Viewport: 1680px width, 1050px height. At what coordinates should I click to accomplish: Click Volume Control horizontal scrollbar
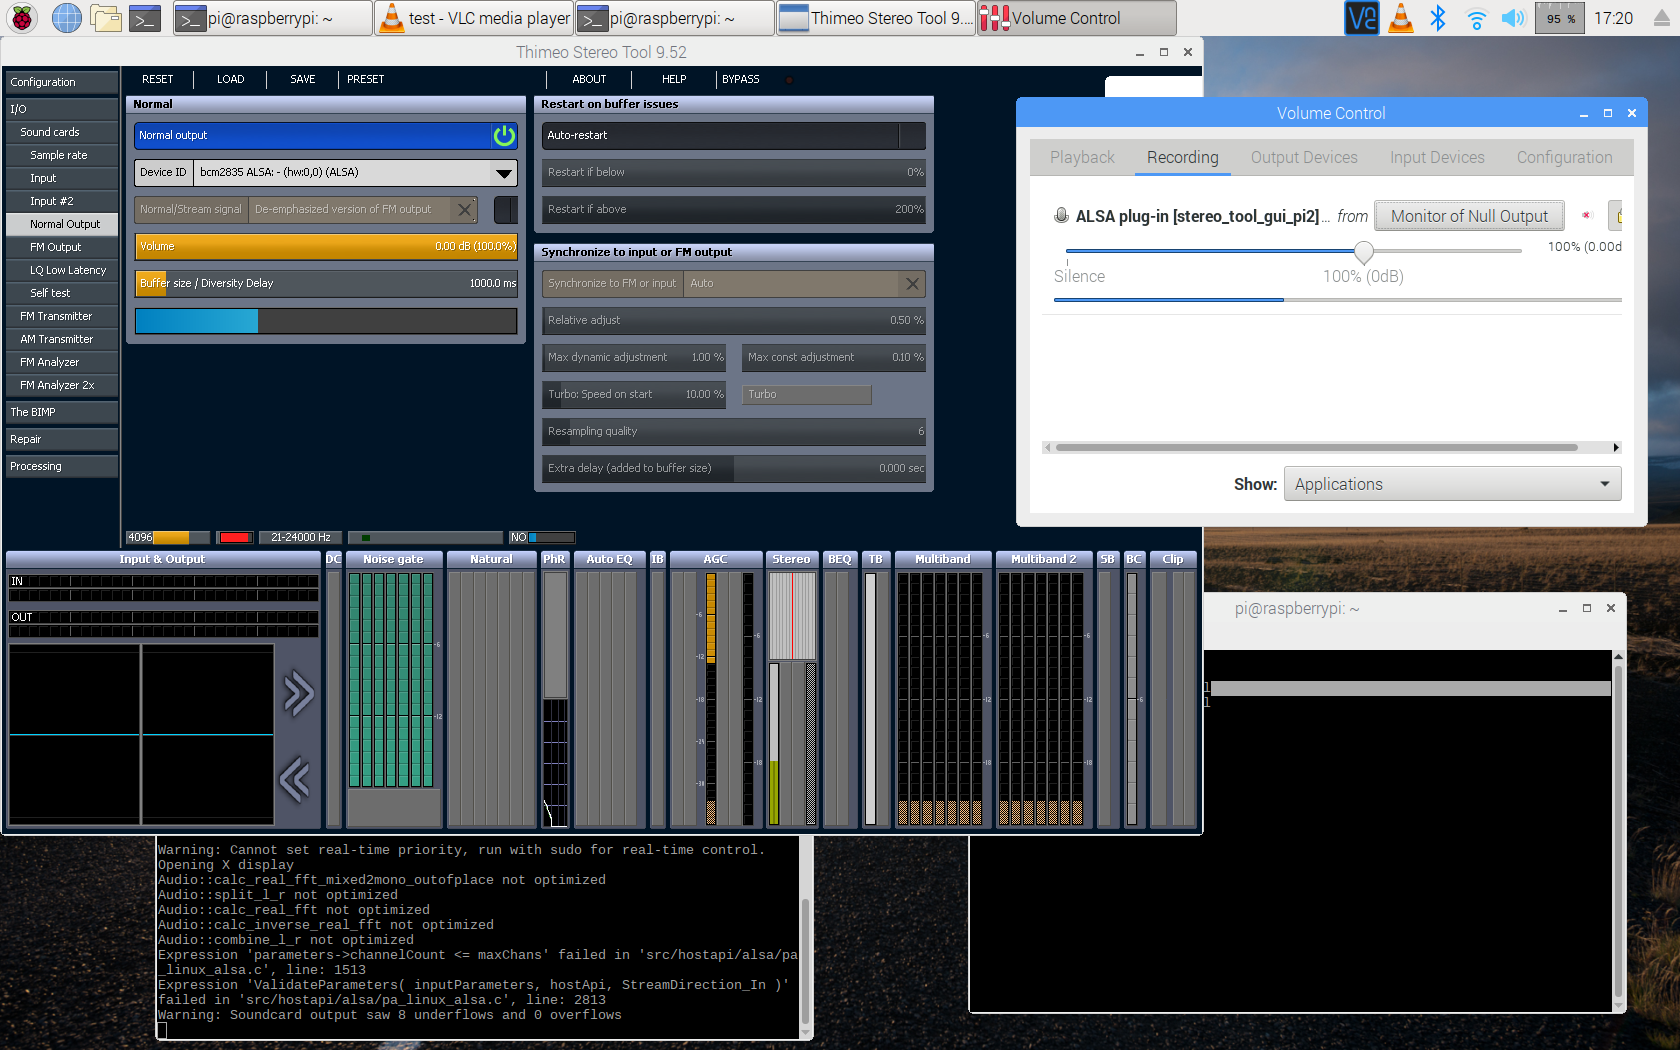click(1316, 448)
